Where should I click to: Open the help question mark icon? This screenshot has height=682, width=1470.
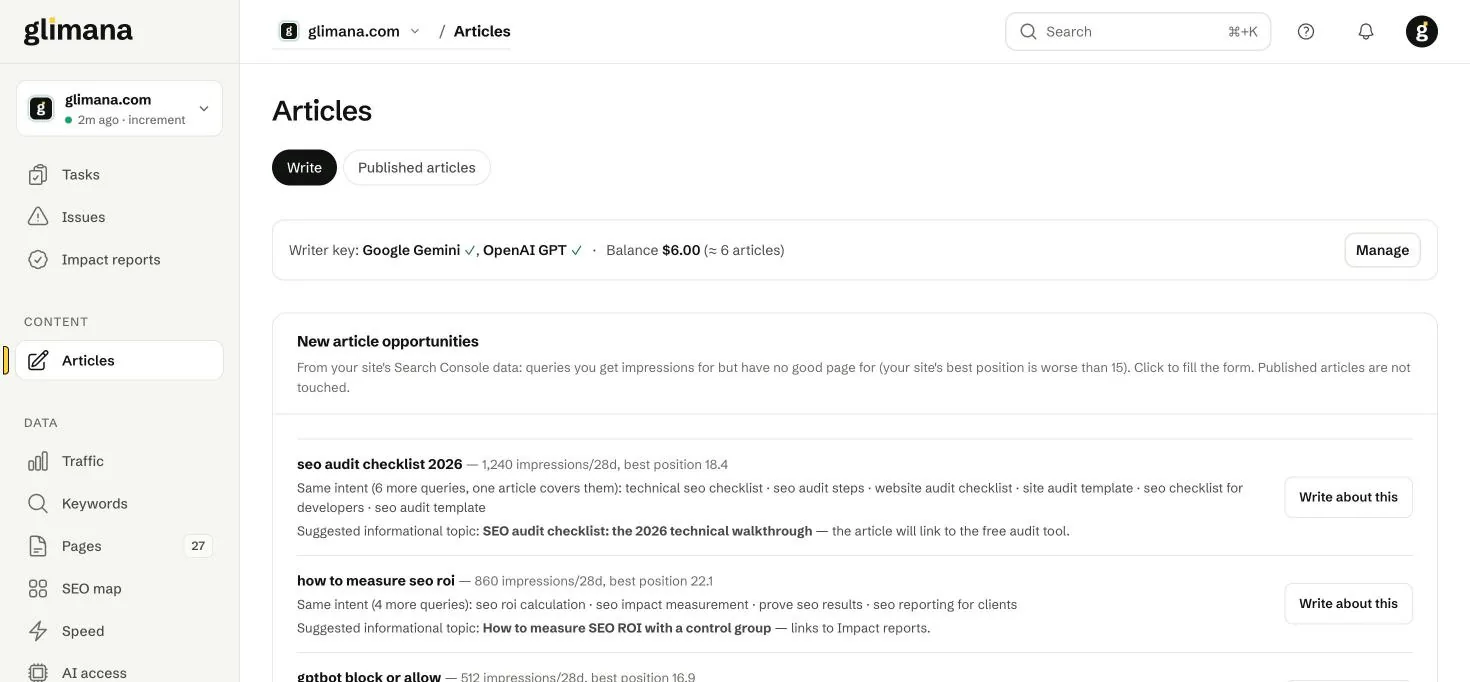click(1306, 31)
